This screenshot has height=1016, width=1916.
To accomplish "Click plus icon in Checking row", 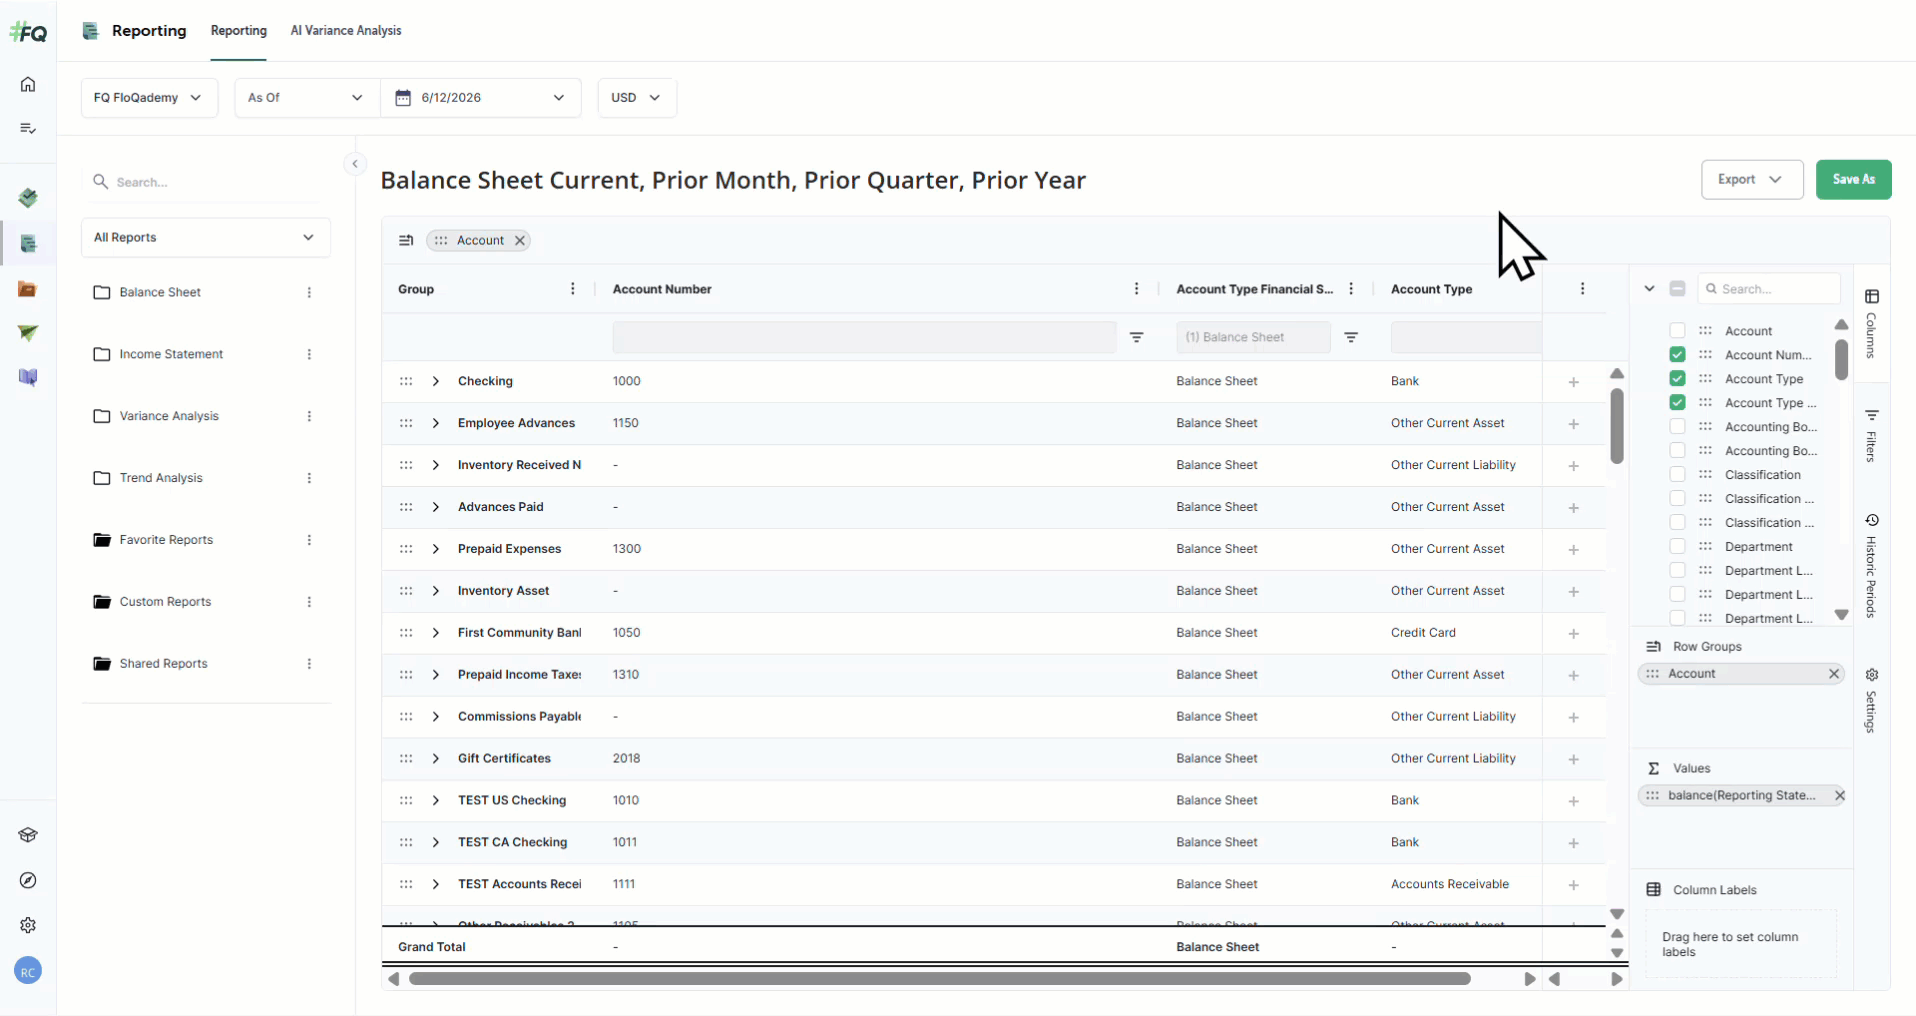I will tap(1574, 382).
